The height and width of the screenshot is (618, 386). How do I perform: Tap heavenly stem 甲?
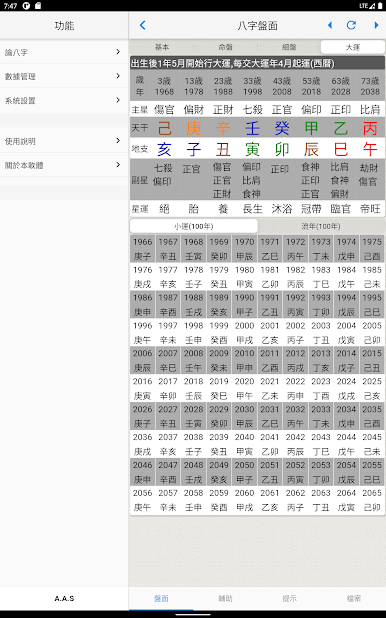click(311, 128)
